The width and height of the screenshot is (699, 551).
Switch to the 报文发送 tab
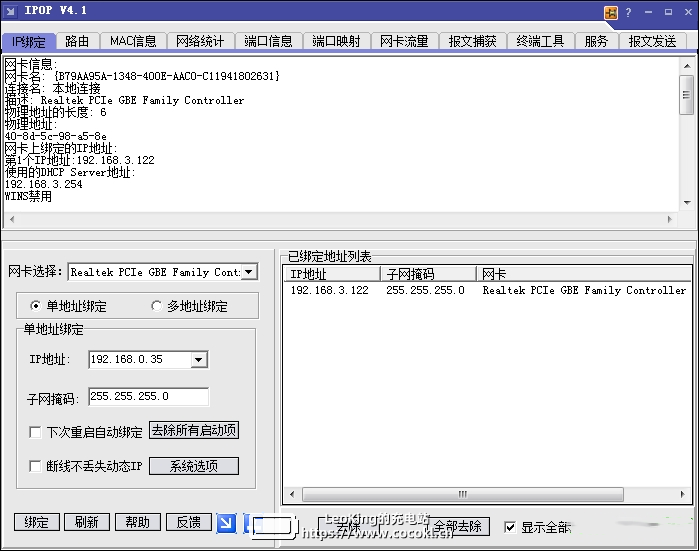(x=653, y=41)
